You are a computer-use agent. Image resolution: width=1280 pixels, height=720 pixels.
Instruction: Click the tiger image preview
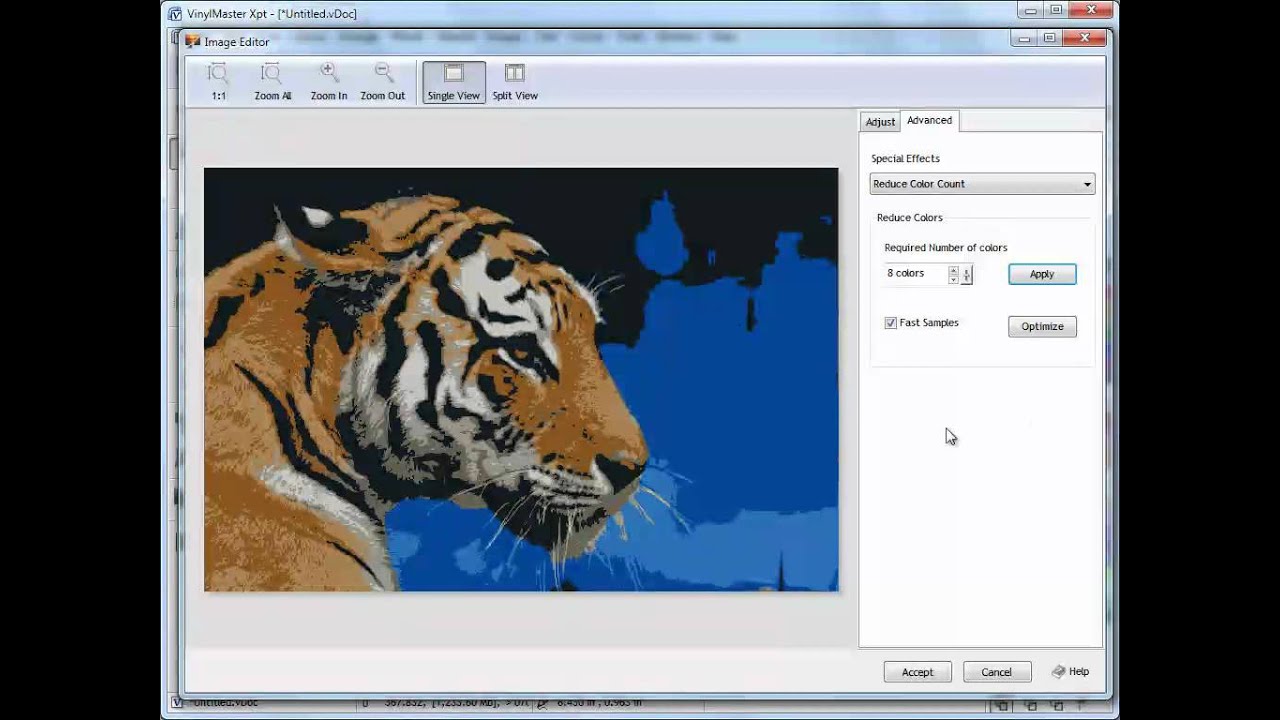[x=521, y=380]
